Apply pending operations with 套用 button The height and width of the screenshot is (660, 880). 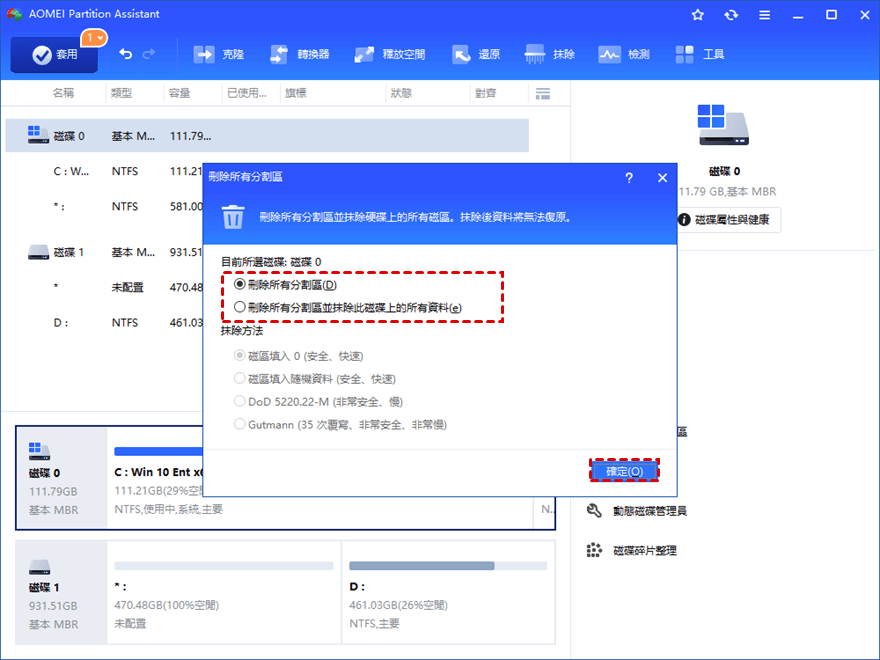(x=54, y=54)
